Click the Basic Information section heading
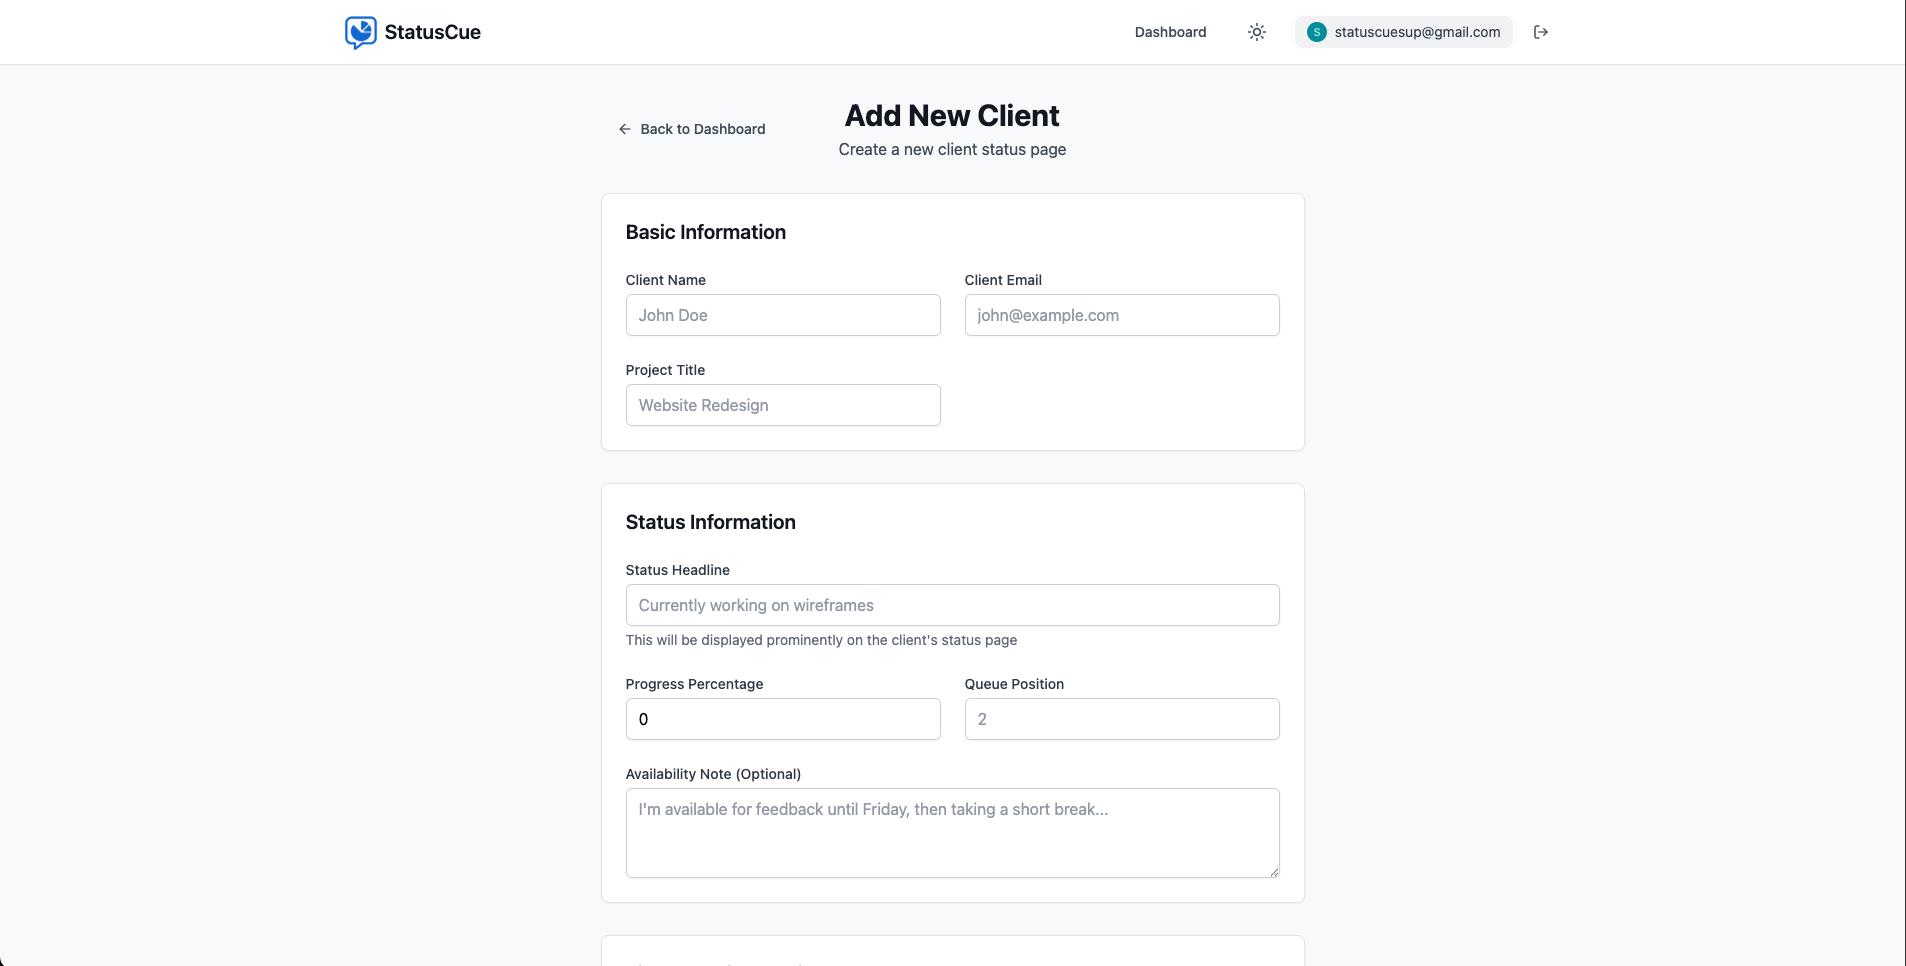 point(706,232)
